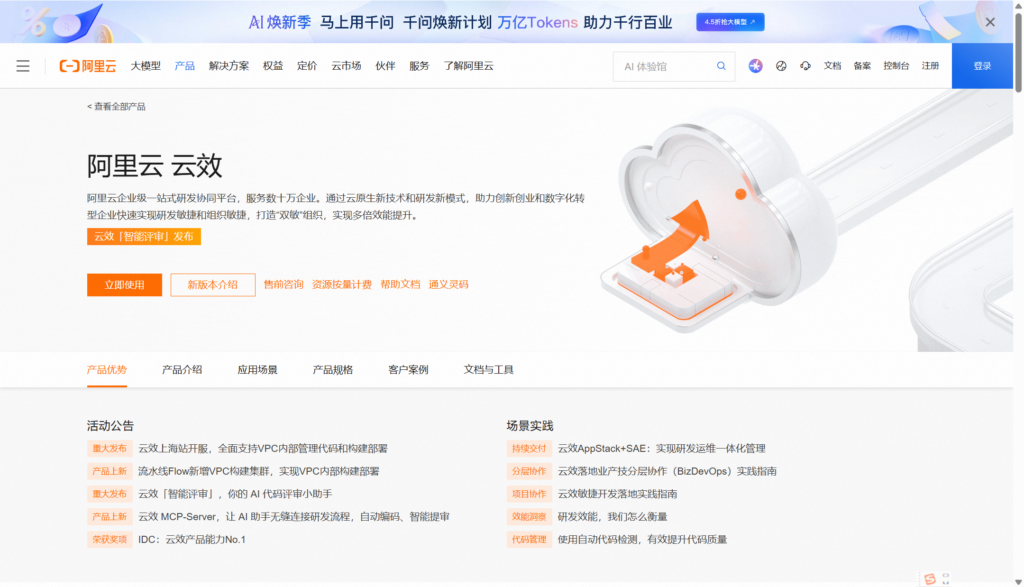Open the 客户案例 tab
Viewport: 1024px width, 587px height.
click(x=407, y=368)
